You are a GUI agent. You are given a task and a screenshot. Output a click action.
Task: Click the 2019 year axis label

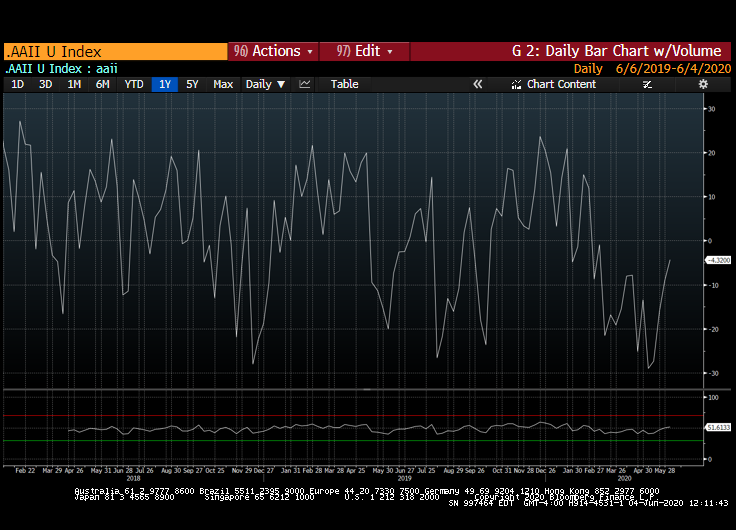(404, 478)
